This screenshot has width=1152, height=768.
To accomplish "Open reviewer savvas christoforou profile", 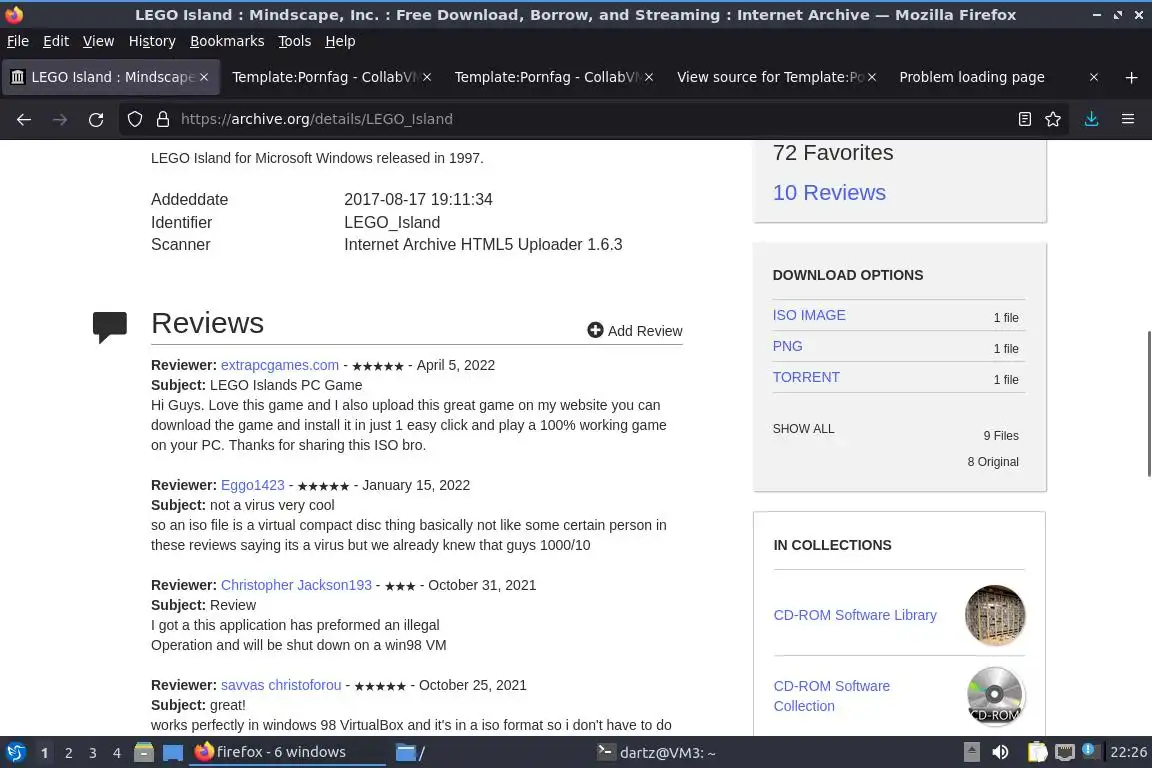I will point(281,685).
